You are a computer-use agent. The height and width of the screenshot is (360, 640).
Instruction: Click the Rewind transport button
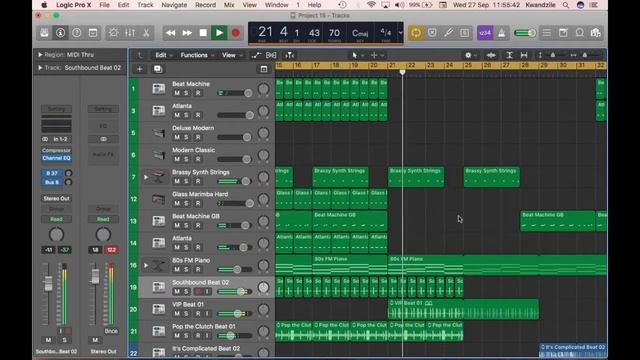pos(171,33)
